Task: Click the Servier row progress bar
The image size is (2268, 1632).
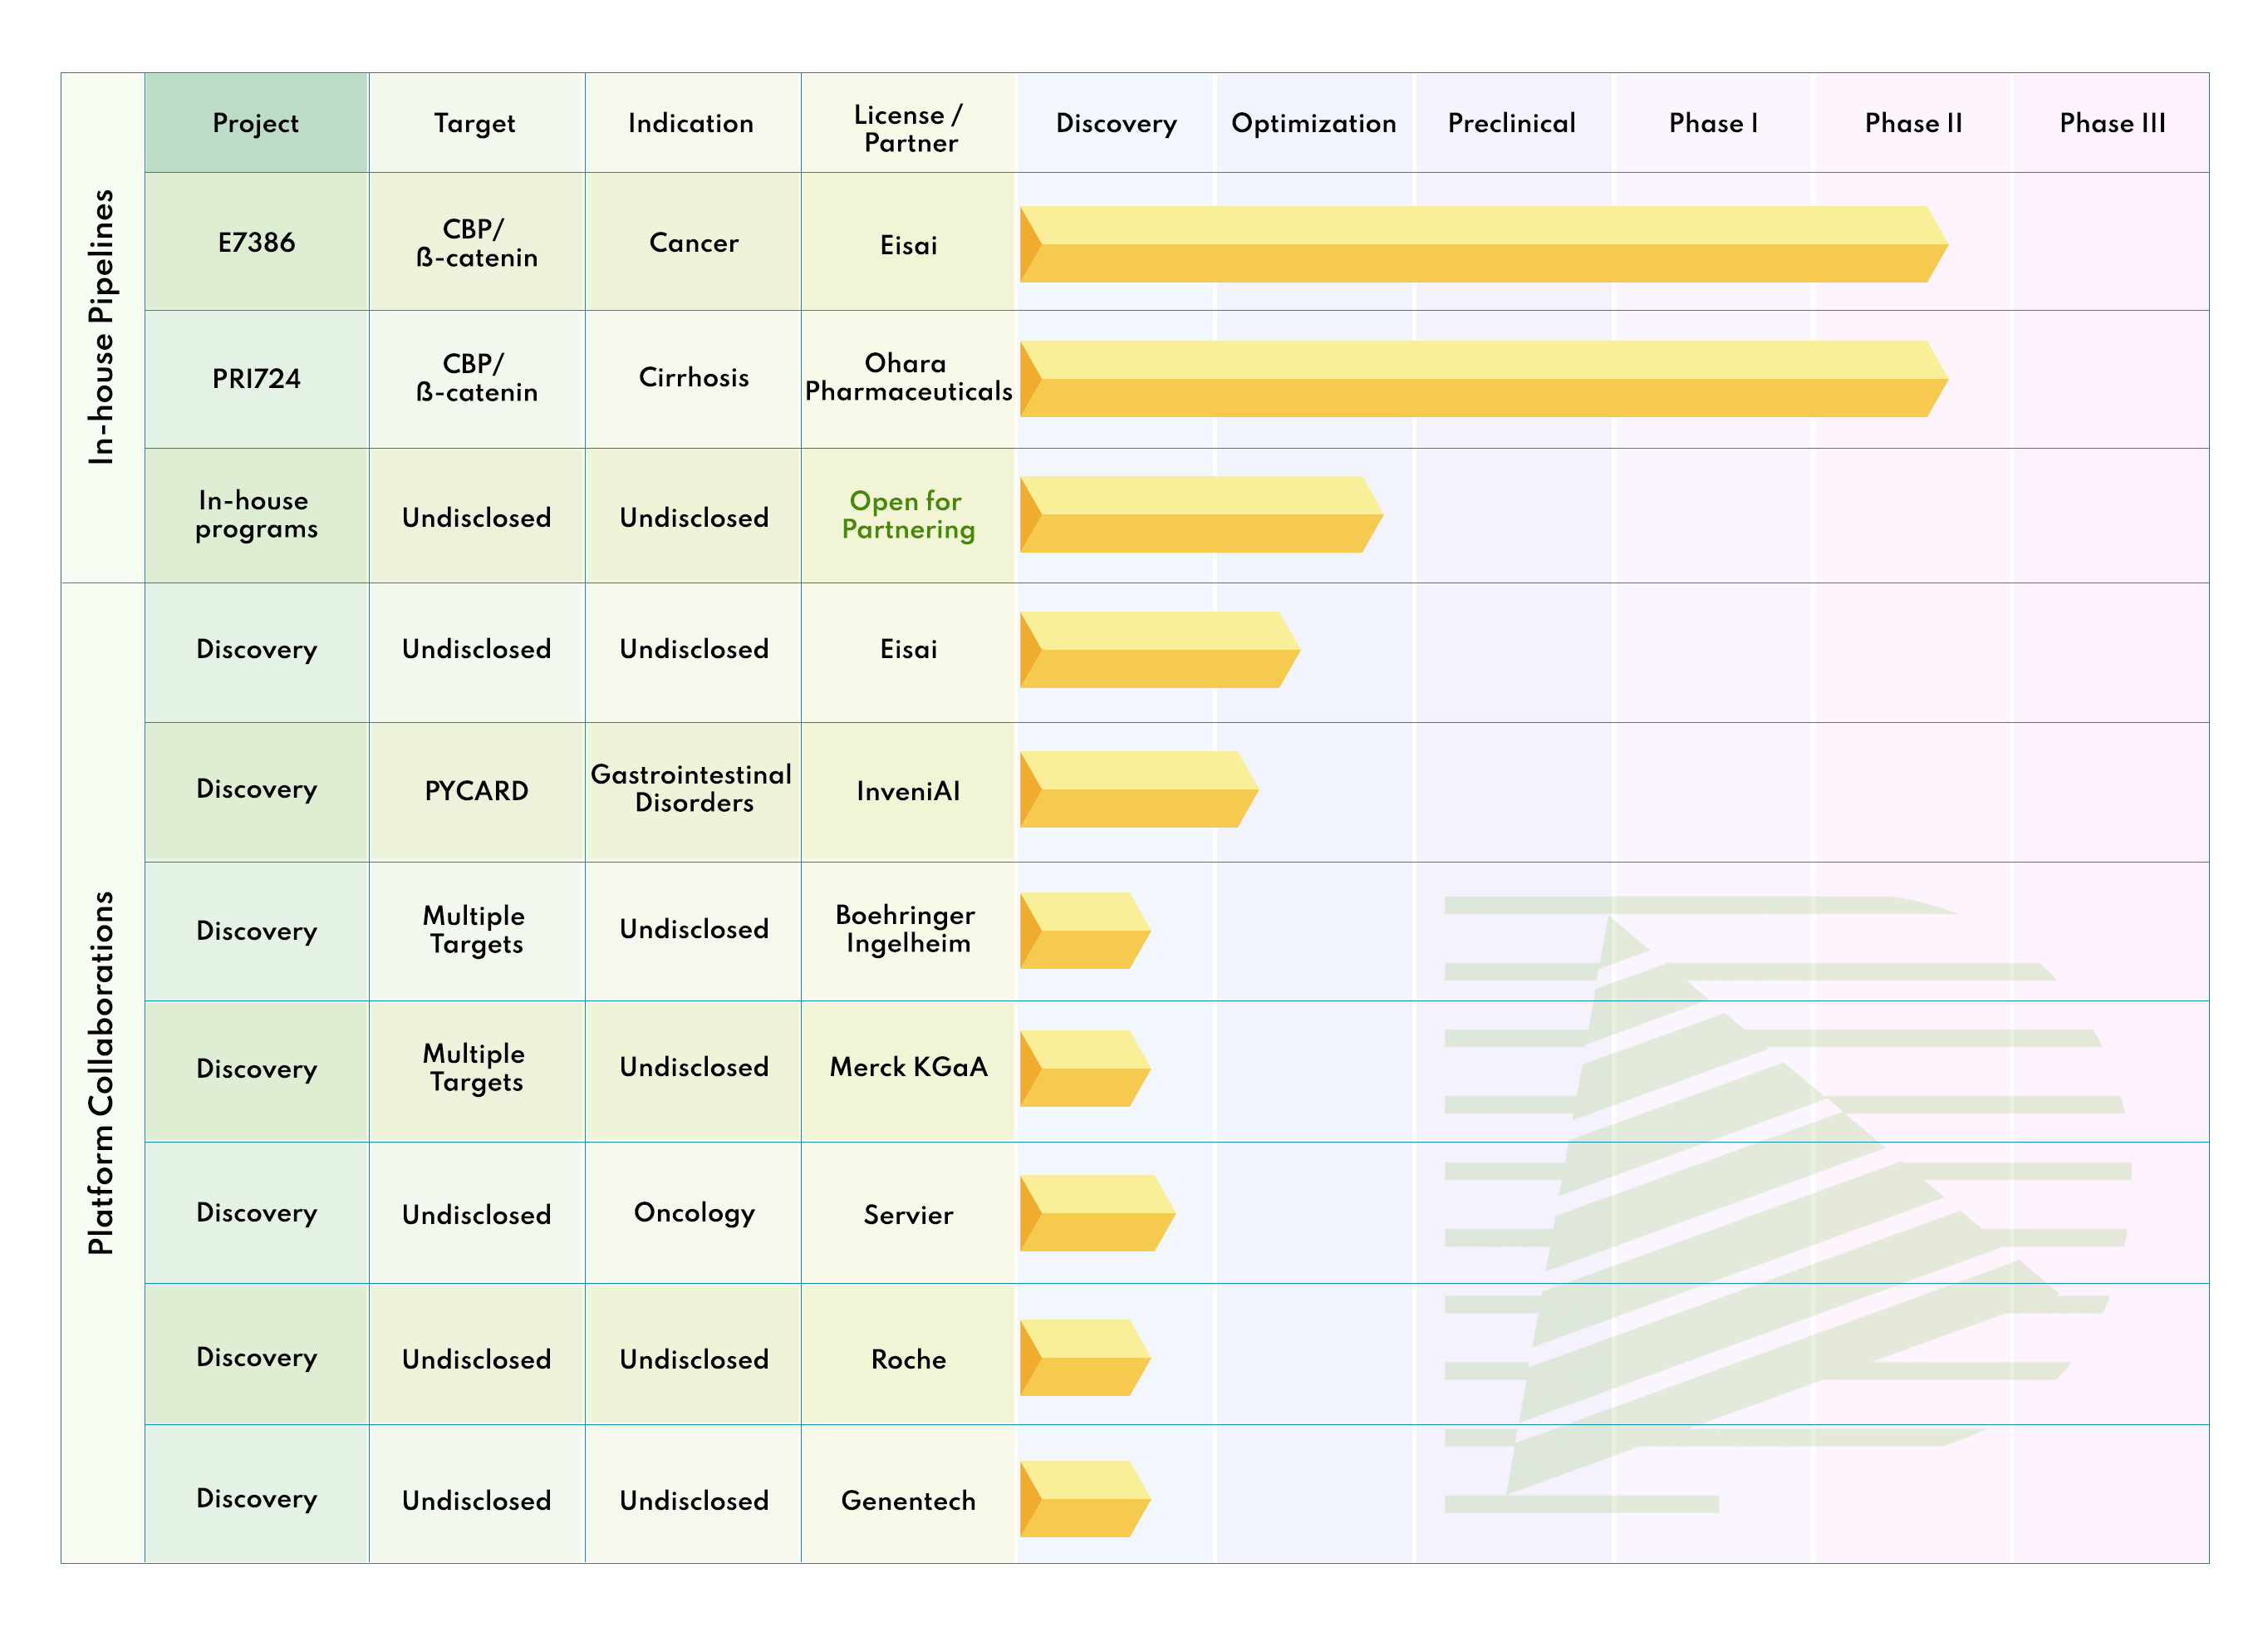Action: (1098, 1213)
